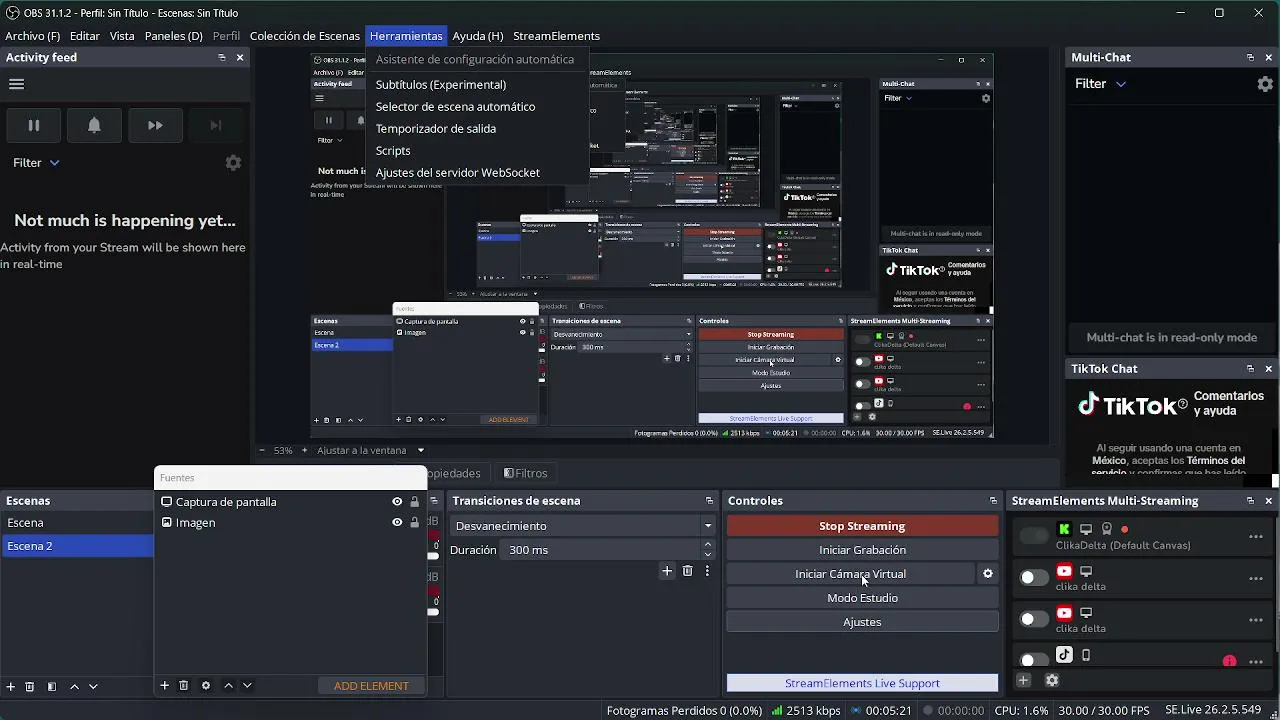Expand the Multi-Chat Filter dropdown
1280x720 pixels.
click(1100, 84)
